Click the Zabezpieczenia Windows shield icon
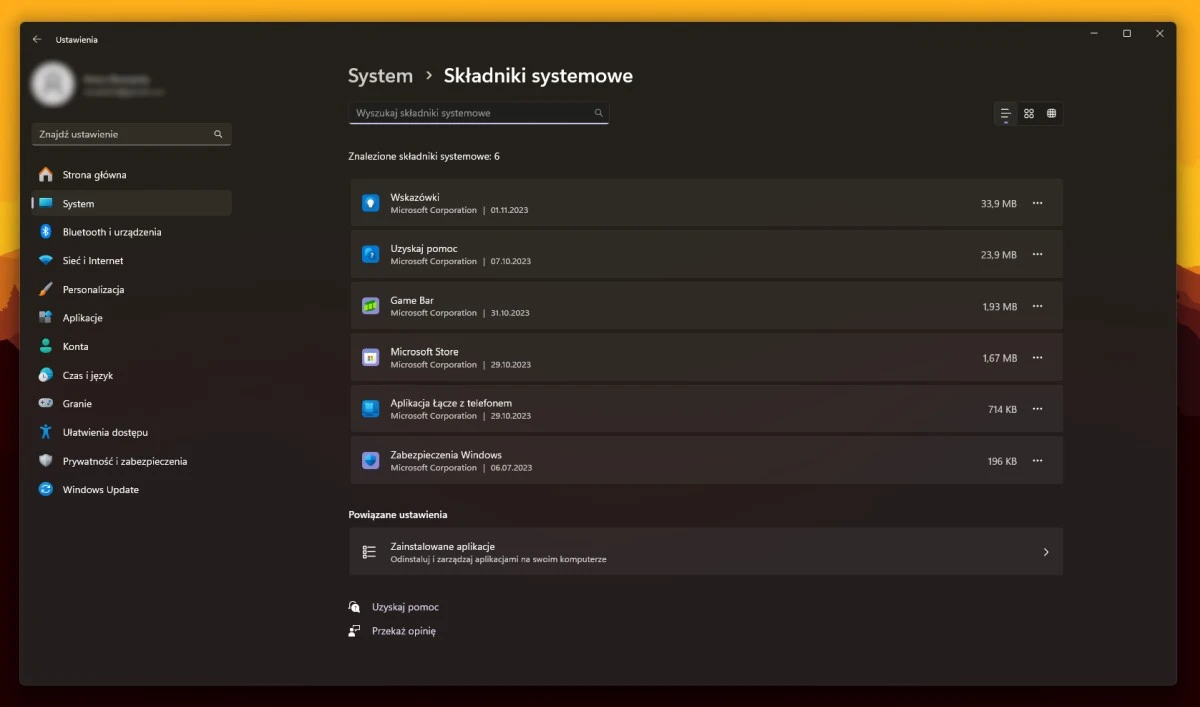Screen dimensions: 1200x707 [370, 461]
